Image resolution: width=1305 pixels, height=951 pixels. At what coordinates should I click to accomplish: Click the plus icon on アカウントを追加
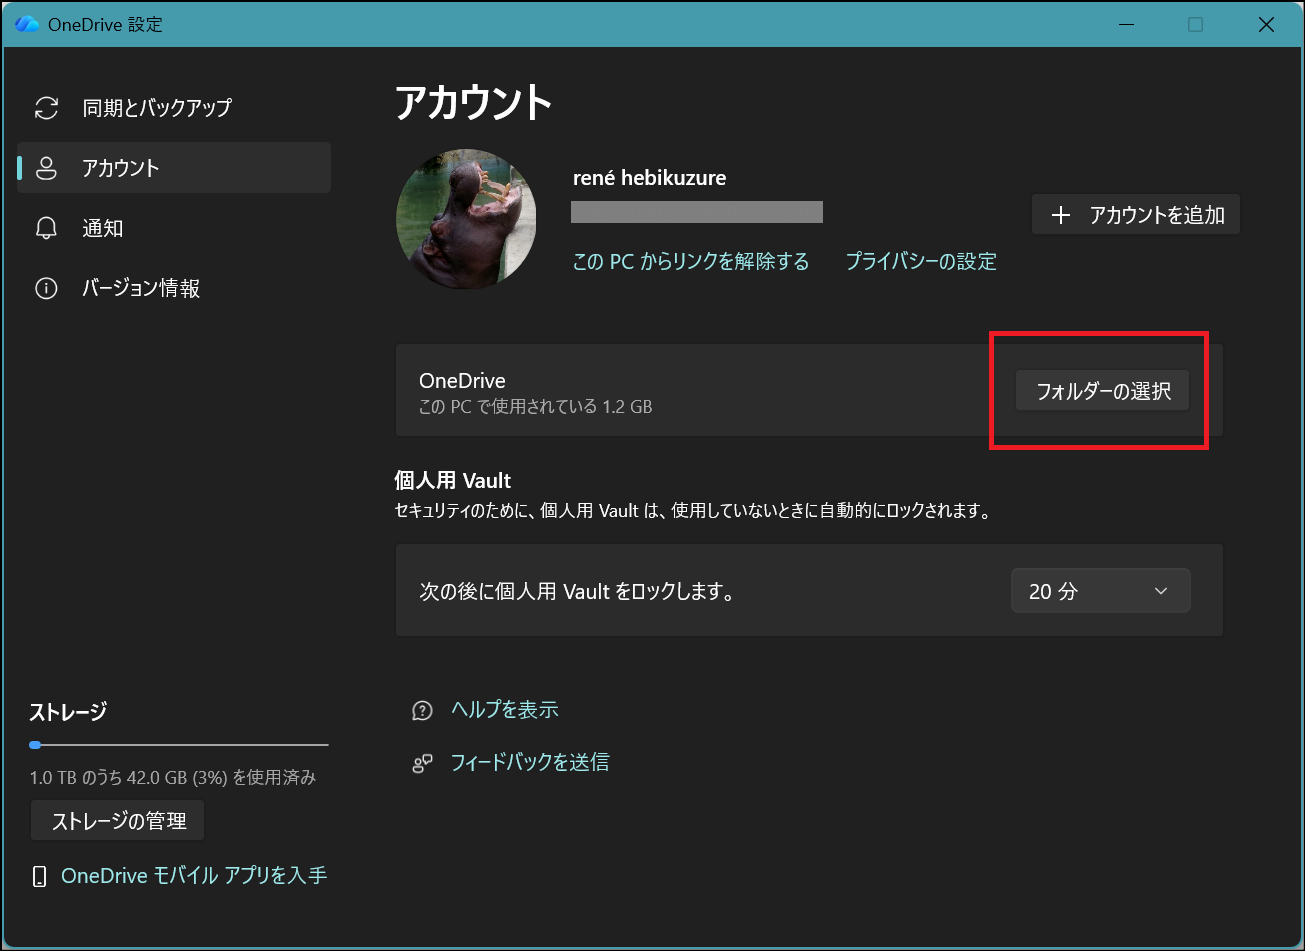coord(1061,215)
